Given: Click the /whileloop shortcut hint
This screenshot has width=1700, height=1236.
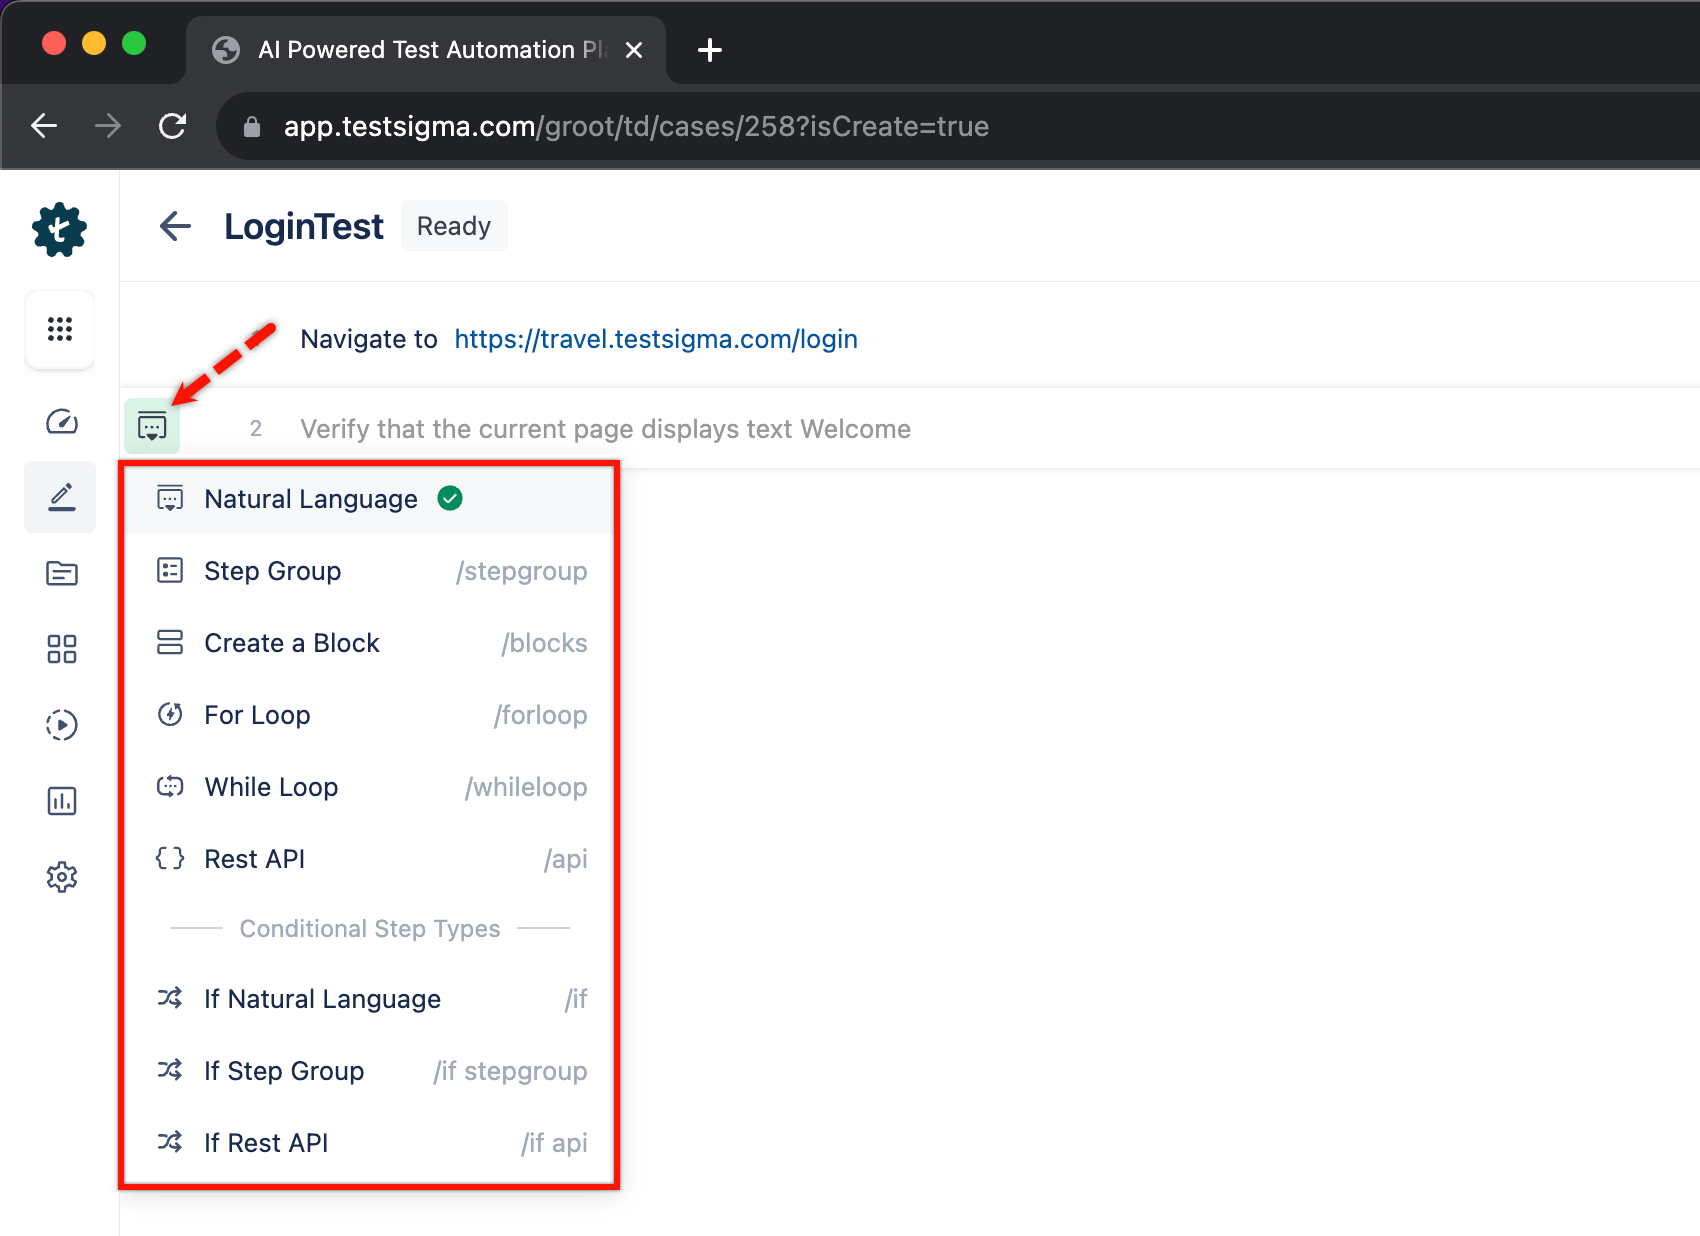Looking at the screenshot, I should point(526,787).
